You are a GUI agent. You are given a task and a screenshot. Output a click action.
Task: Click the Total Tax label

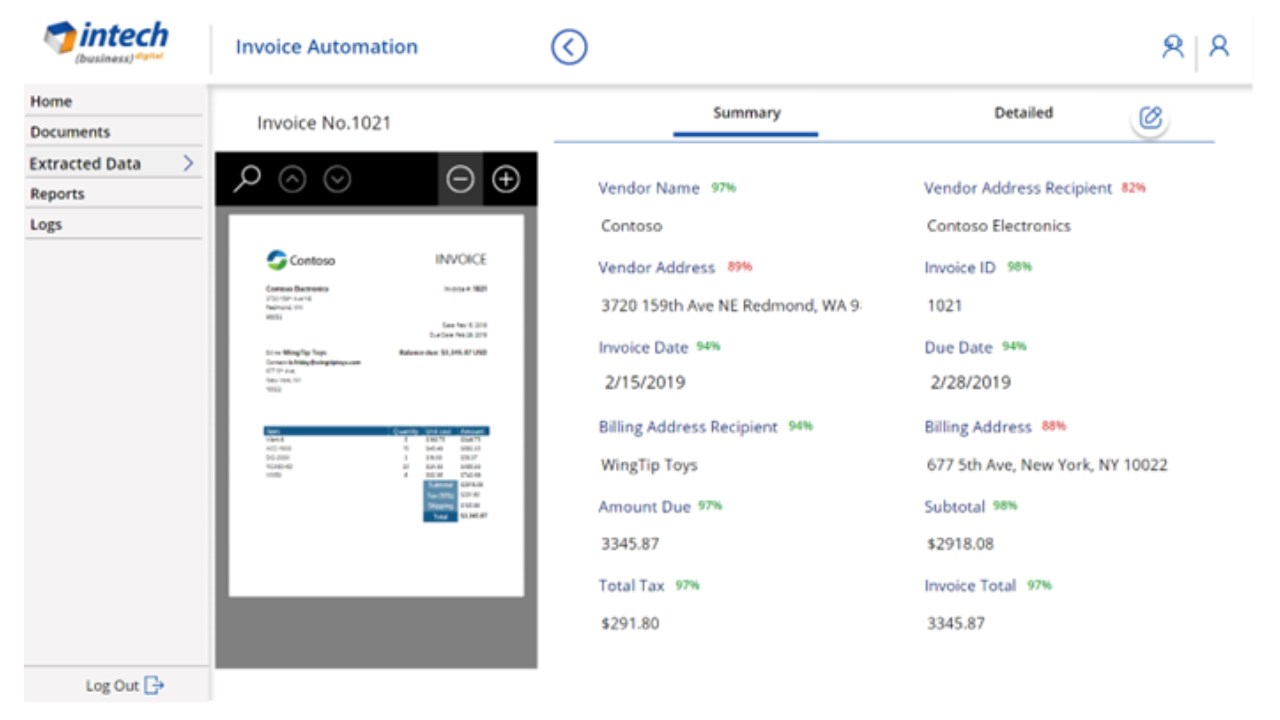click(x=631, y=586)
